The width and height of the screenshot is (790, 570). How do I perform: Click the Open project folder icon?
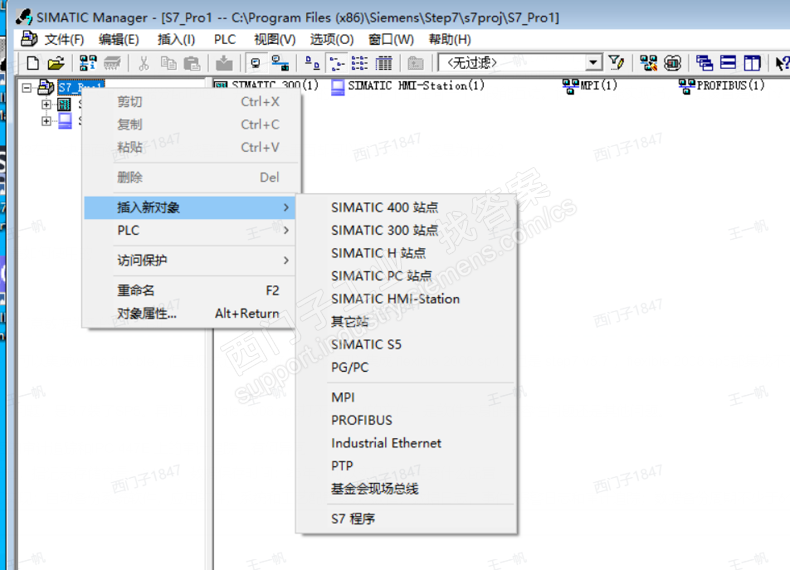click(x=56, y=63)
